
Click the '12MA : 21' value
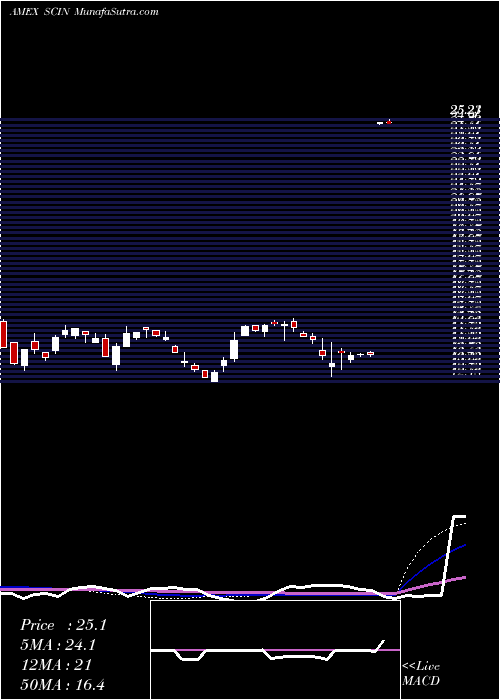[x=56, y=664]
